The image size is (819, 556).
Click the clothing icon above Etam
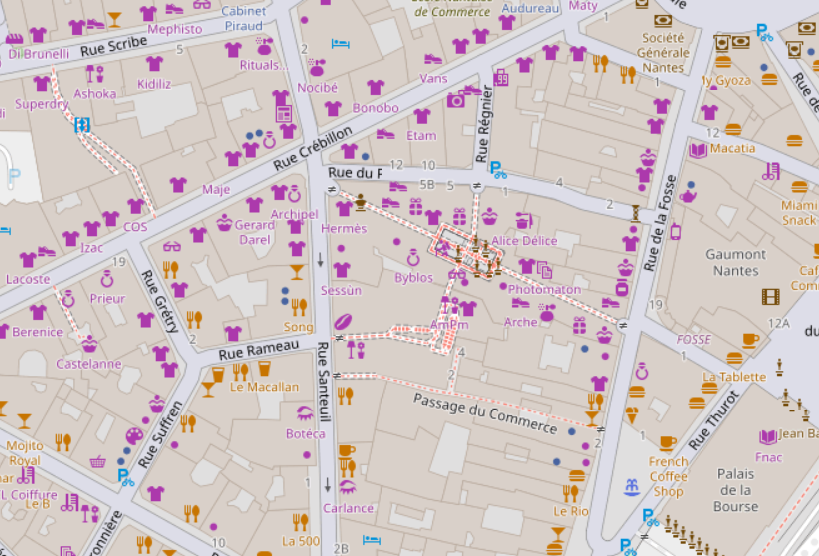(422, 116)
